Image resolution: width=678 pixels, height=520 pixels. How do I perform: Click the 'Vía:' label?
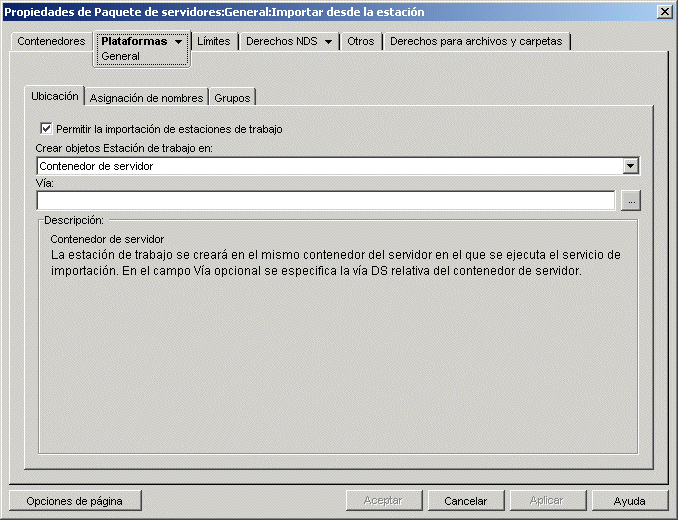(45, 183)
